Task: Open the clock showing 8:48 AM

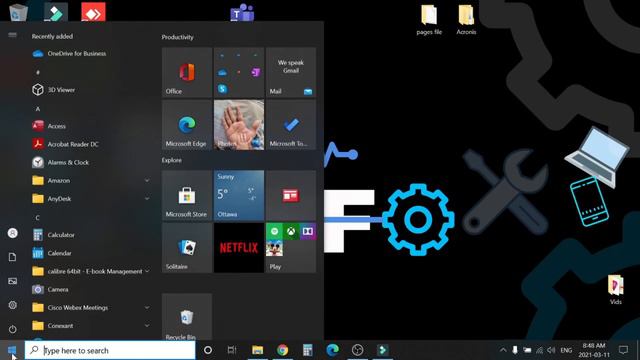Action: click(x=594, y=350)
